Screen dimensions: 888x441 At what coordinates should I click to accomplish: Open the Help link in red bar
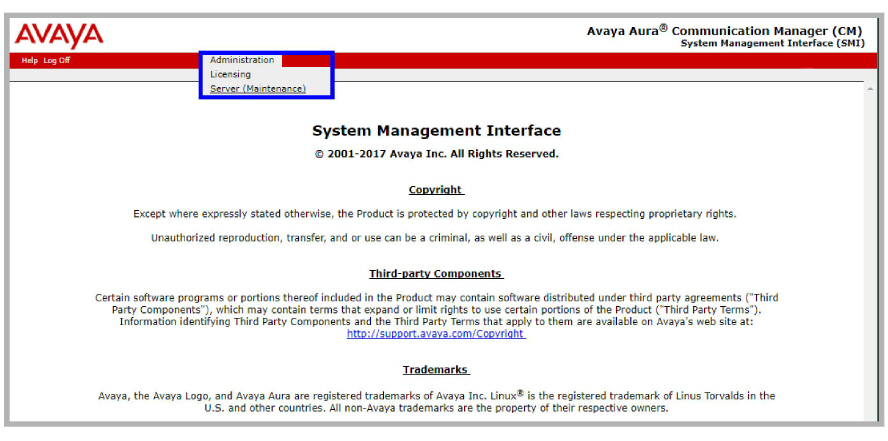29,61
